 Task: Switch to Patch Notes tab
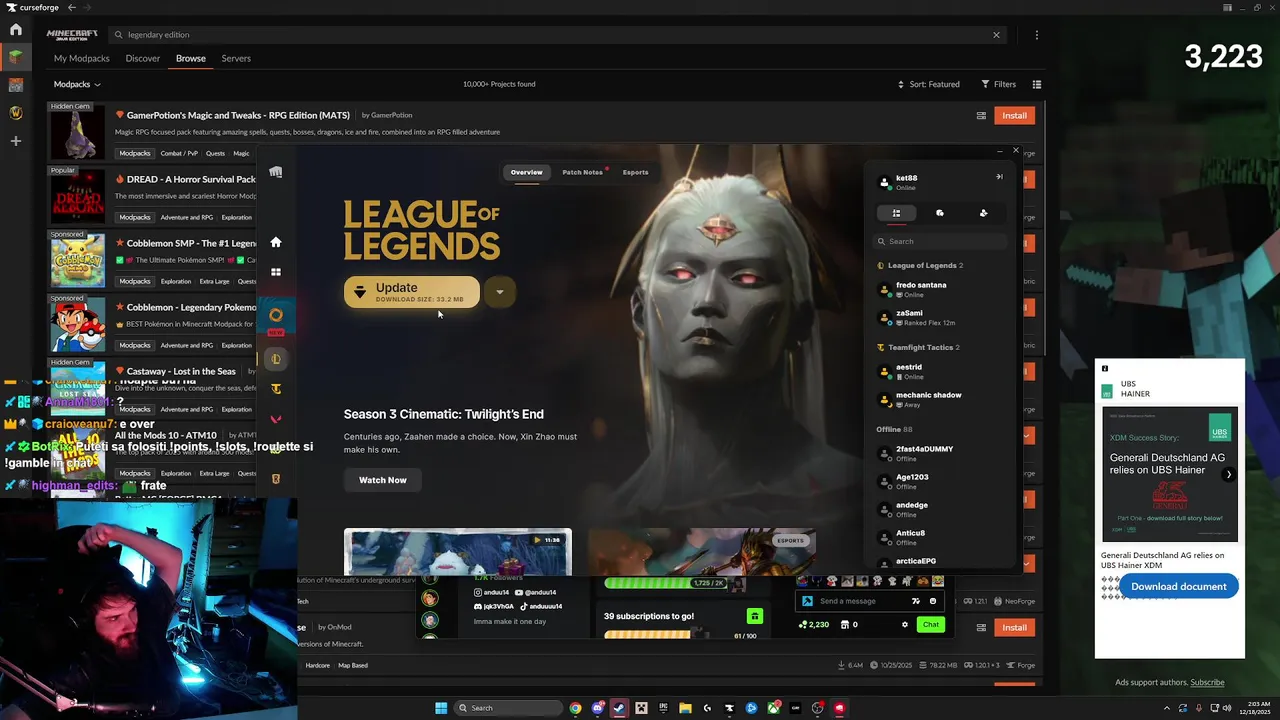(x=583, y=172)
